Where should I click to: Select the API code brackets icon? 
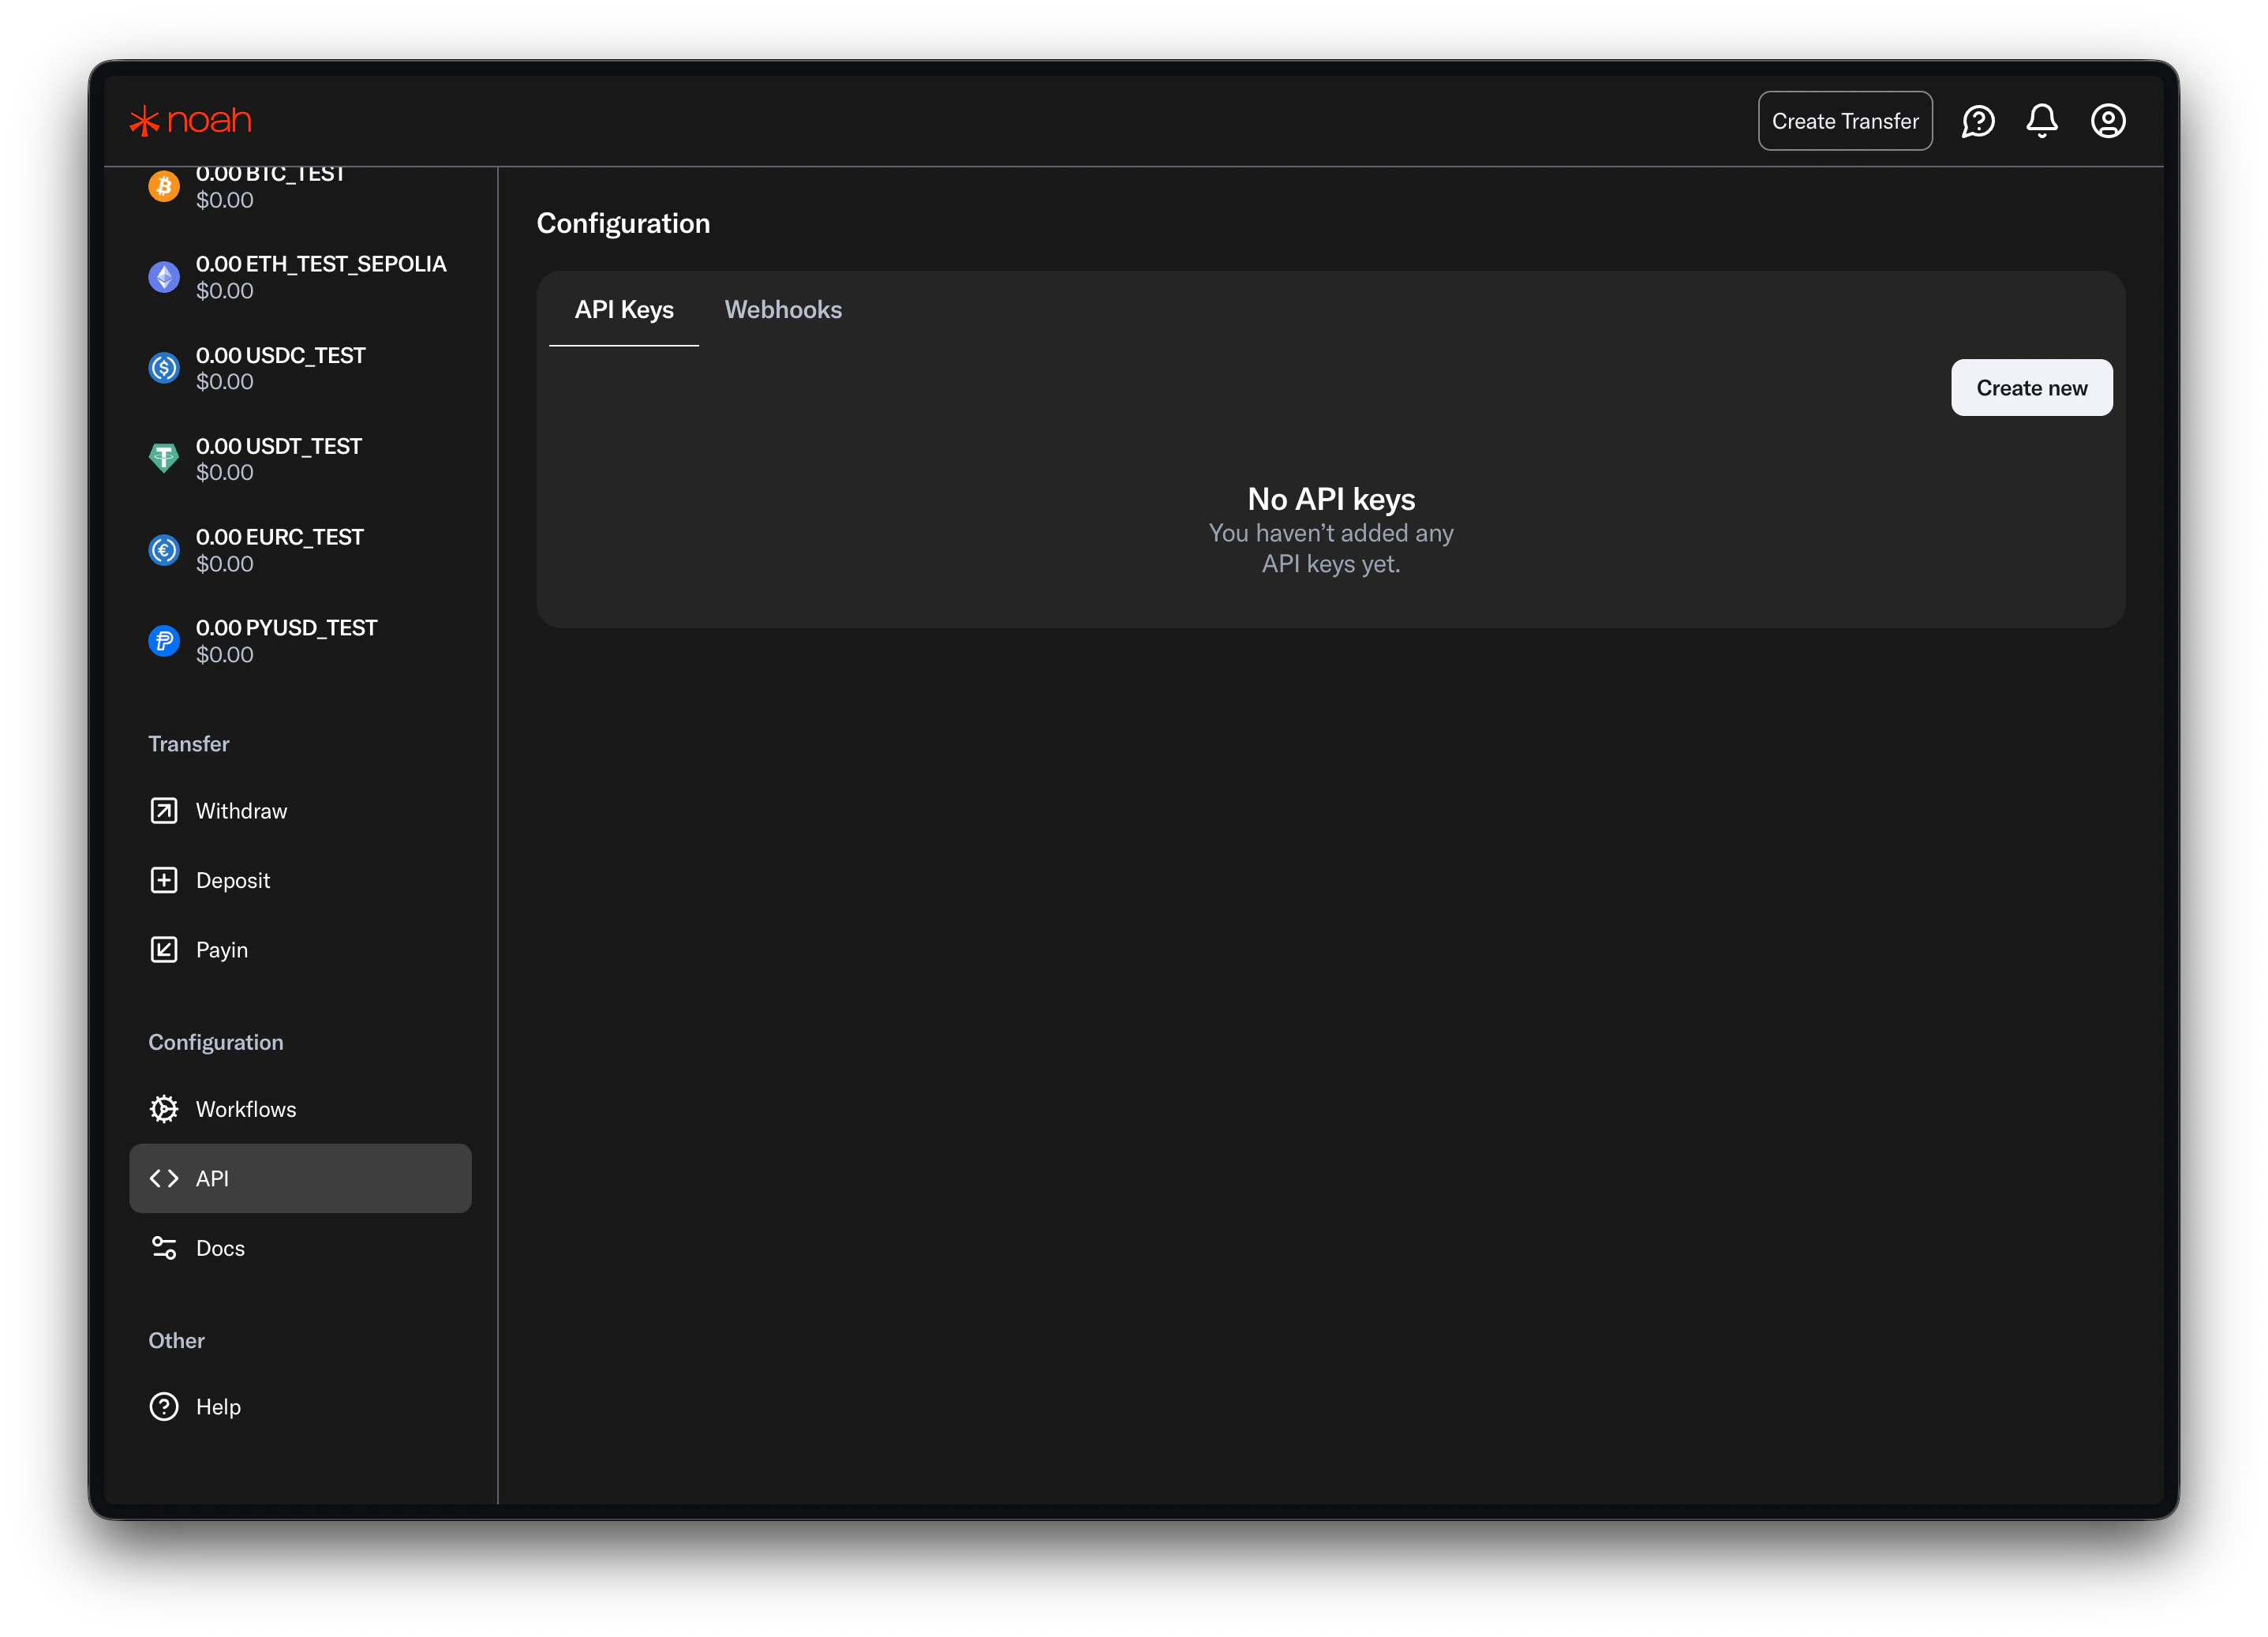163,1178
